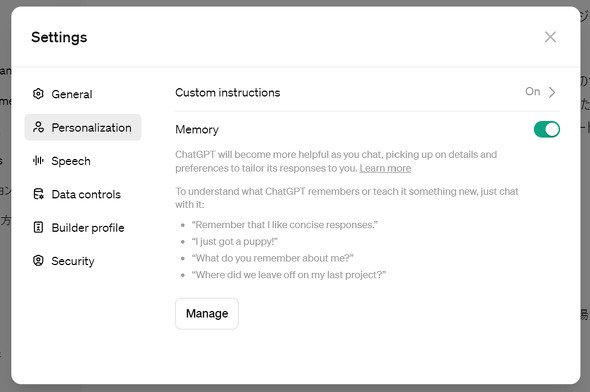Click the Speech waveform icon
The height and width of the screenshot is (392, 590).
pos(38,161)
